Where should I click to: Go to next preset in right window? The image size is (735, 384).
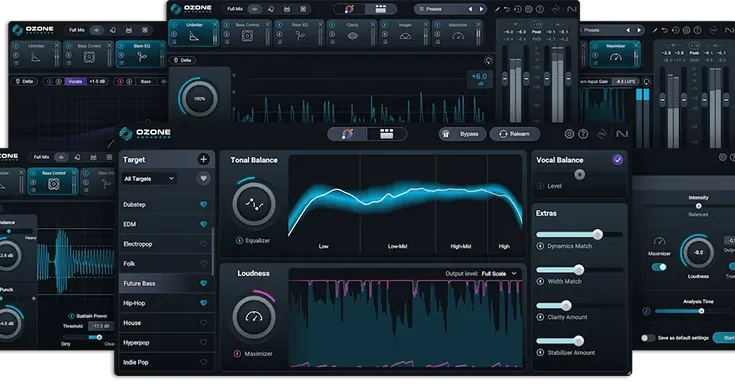(x=638, y=30)
